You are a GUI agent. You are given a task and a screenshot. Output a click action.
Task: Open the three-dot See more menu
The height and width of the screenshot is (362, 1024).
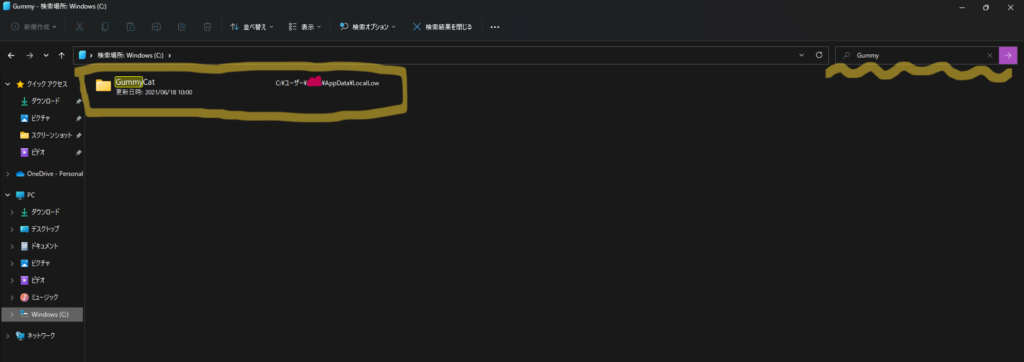494,27
